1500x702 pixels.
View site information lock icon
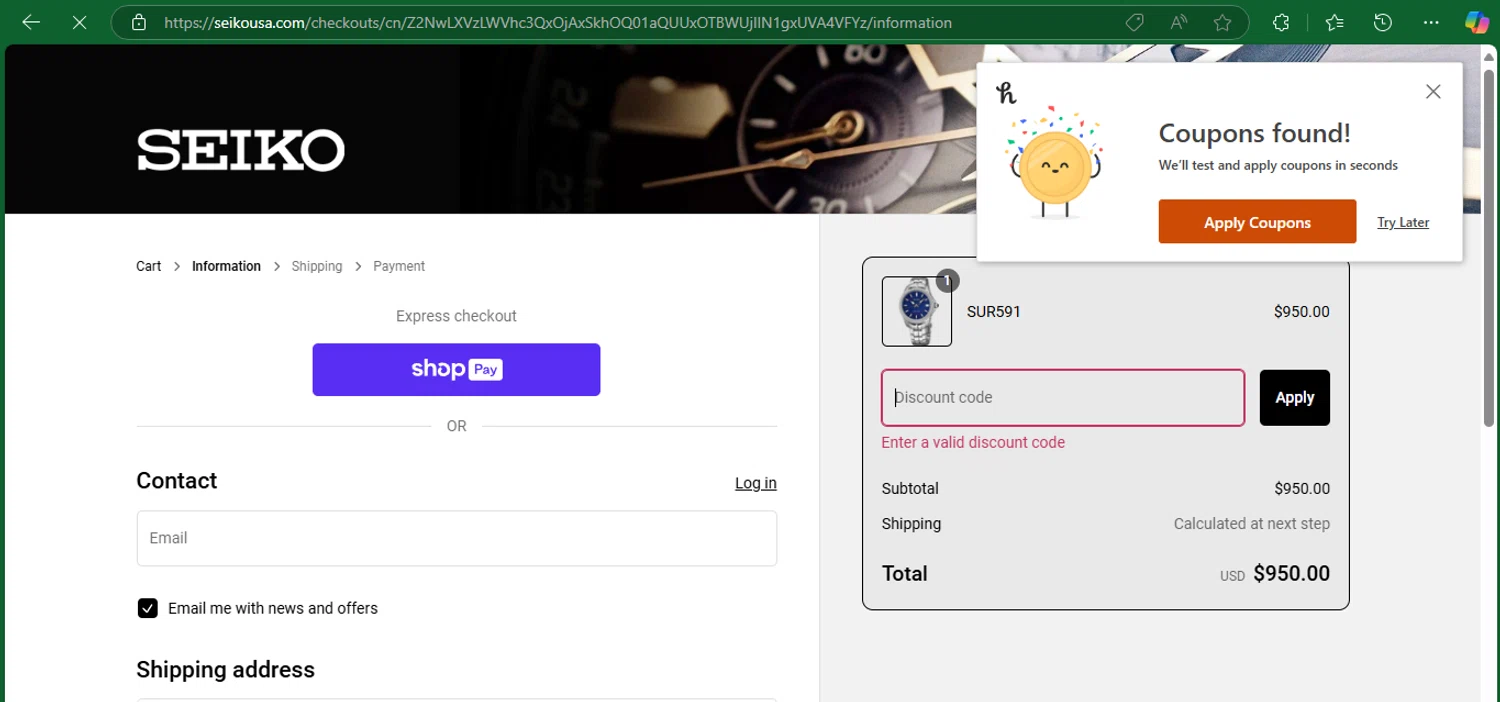pyautogui.click(x=139, y=22)
